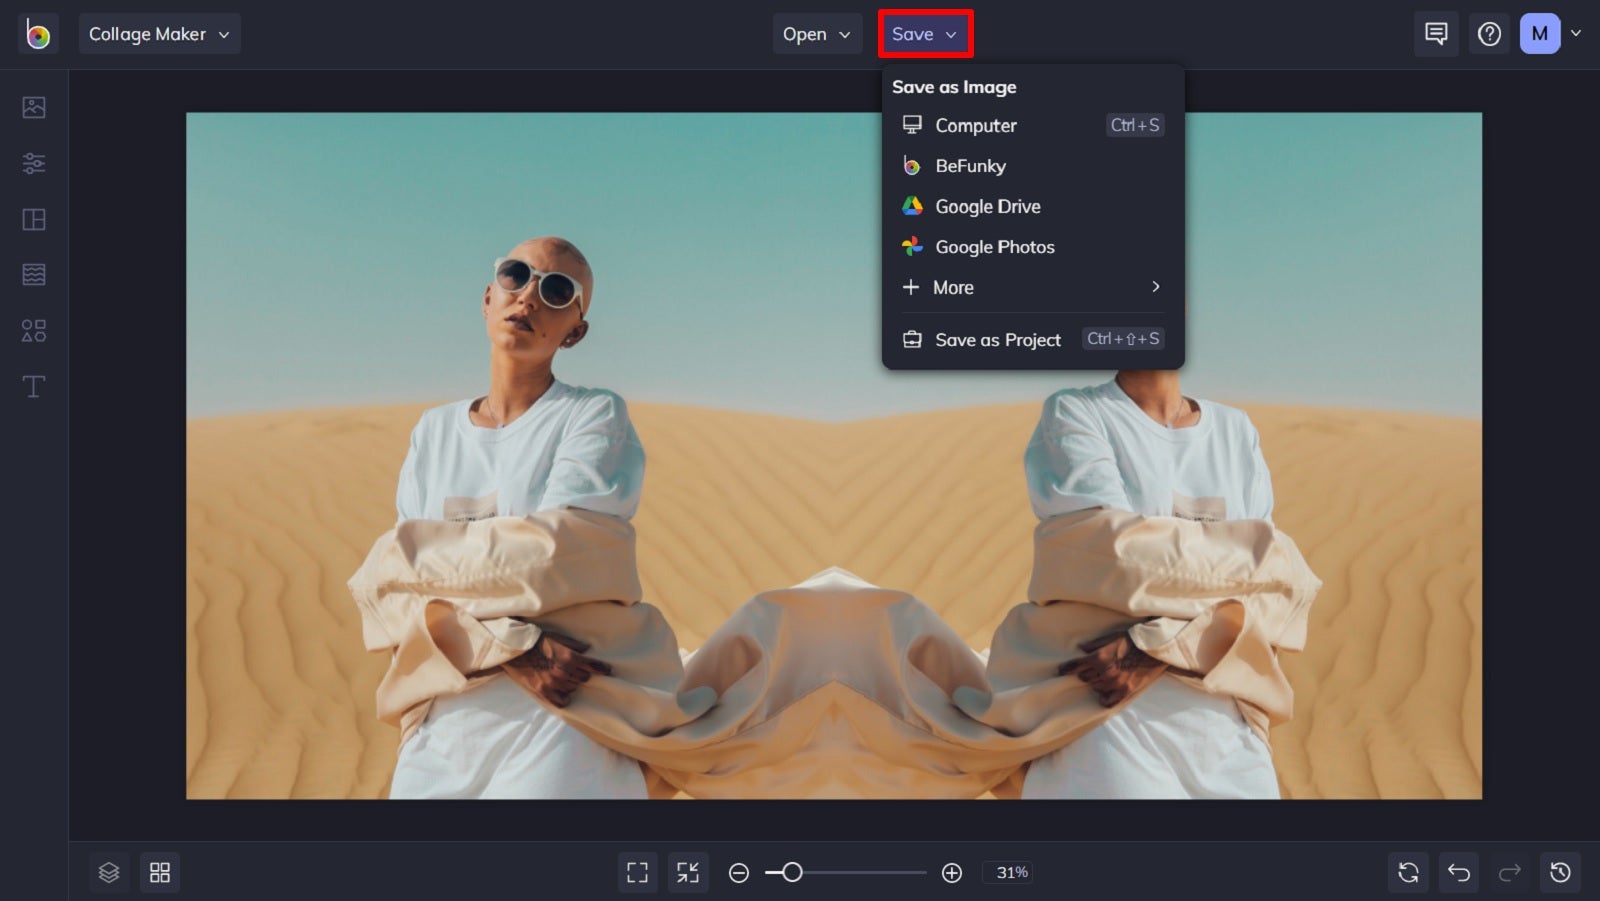This screenshot has width=1600, height=901.
Task: Select the Text tool in sidebar
Action: 33,385
